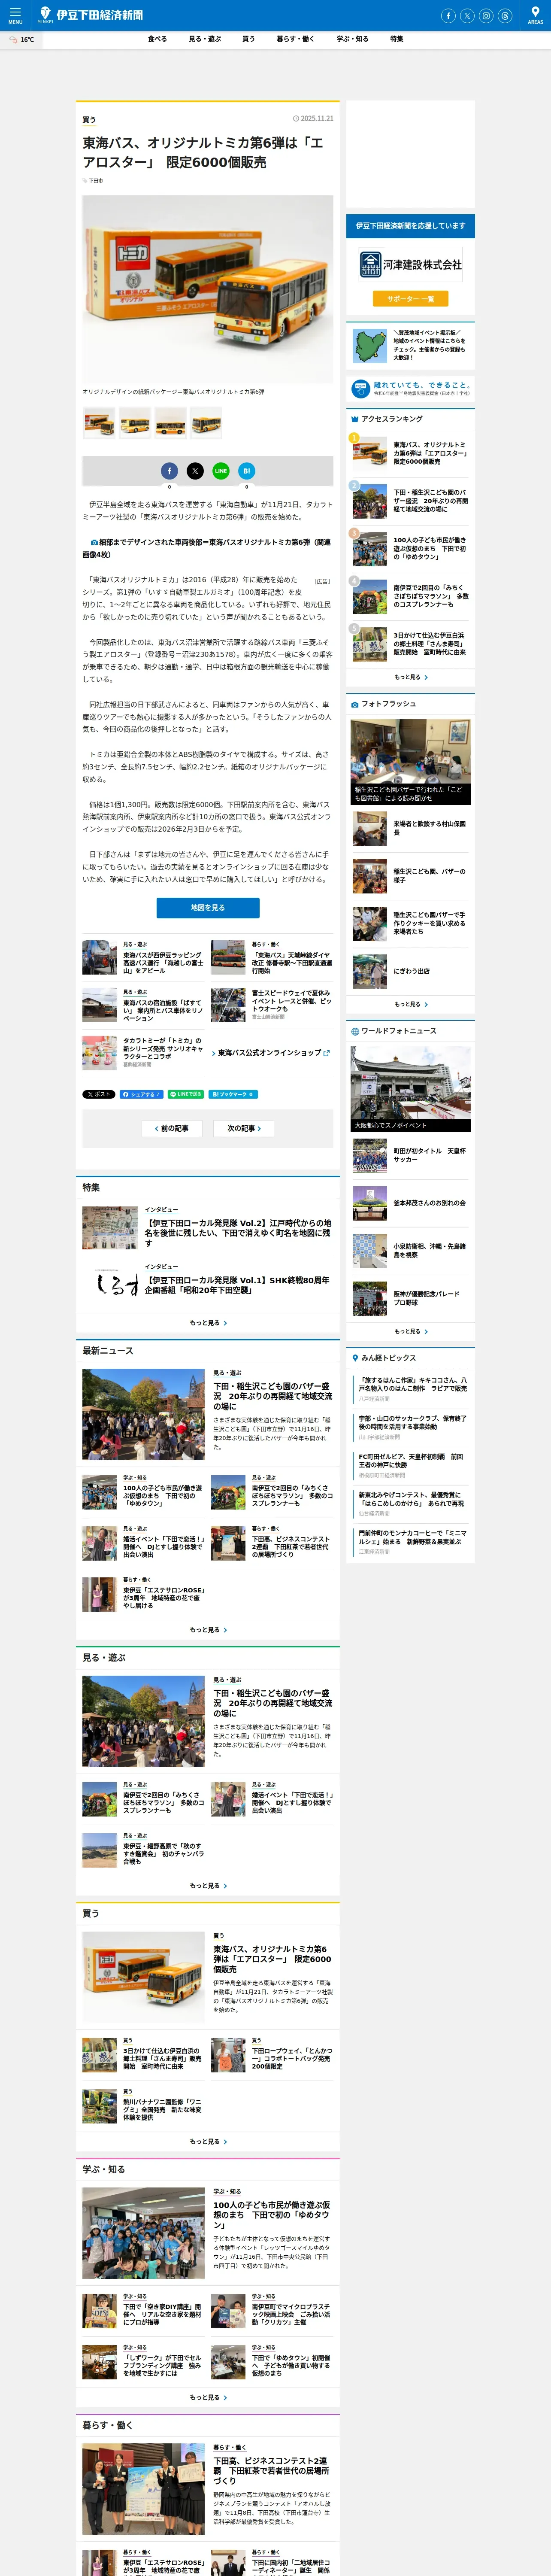The height and width of the screenshot is (2576, 551).
Task: Click the main Tomica bus article photo
Action: pyautogui.click(x=208, y=289)
